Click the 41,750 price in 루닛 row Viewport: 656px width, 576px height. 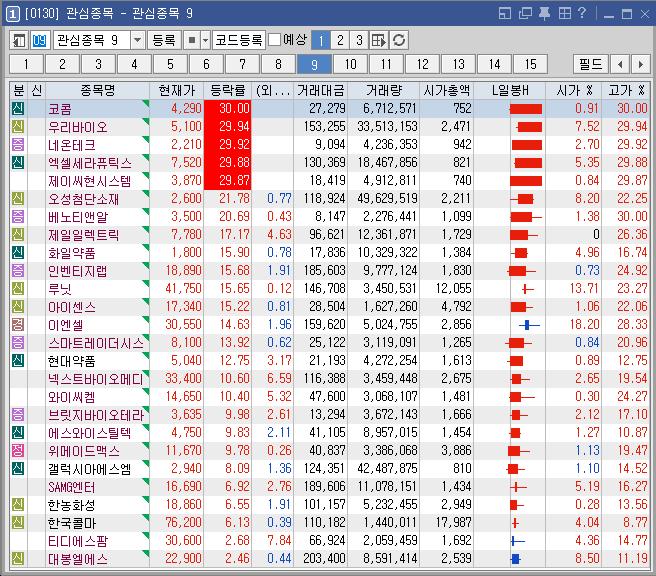click(183, 288)
